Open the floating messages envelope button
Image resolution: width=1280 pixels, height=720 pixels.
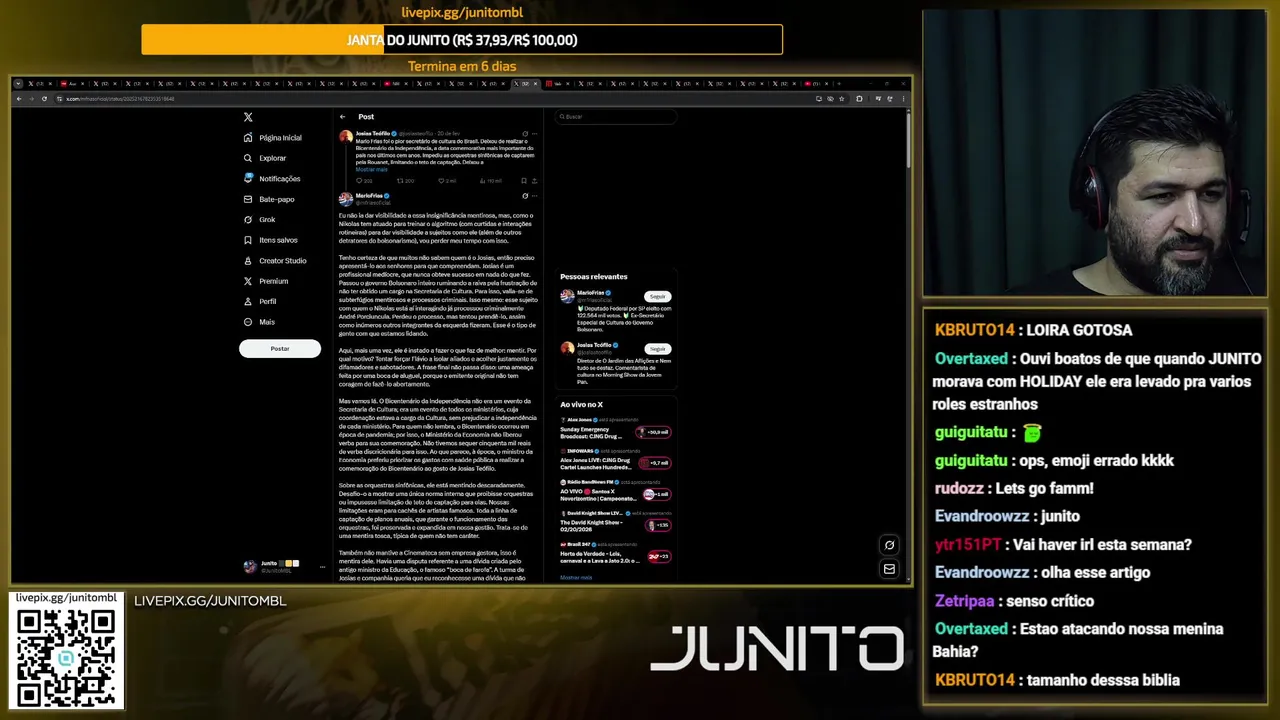coord(889,569)
